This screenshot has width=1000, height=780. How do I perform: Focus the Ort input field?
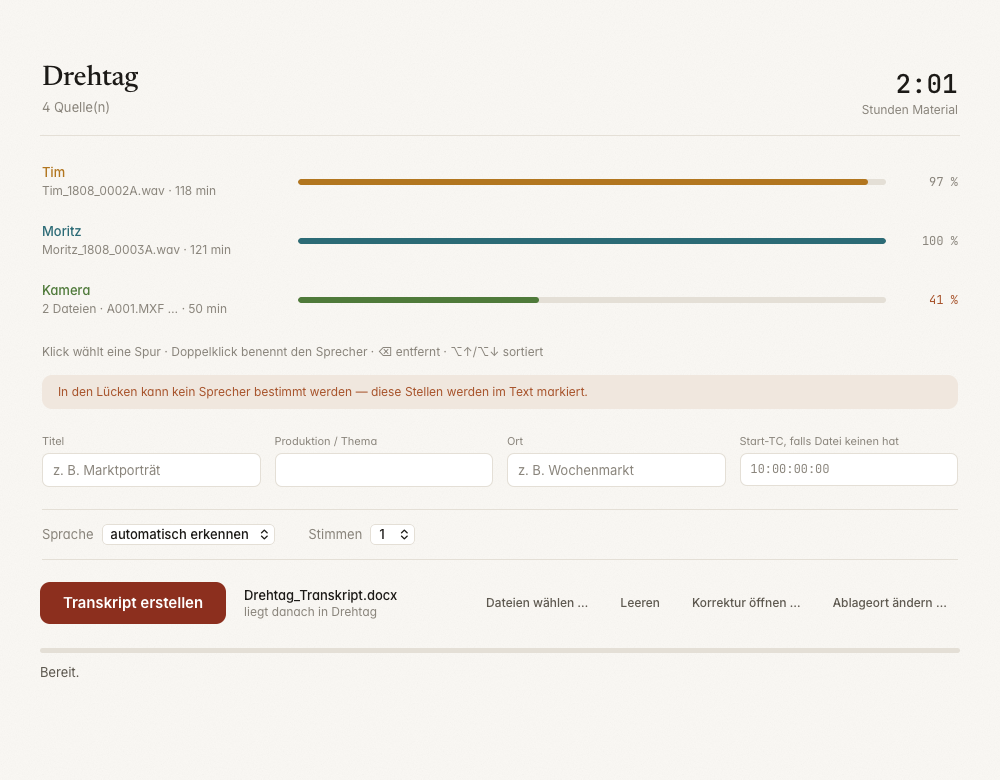coord(616,470)
